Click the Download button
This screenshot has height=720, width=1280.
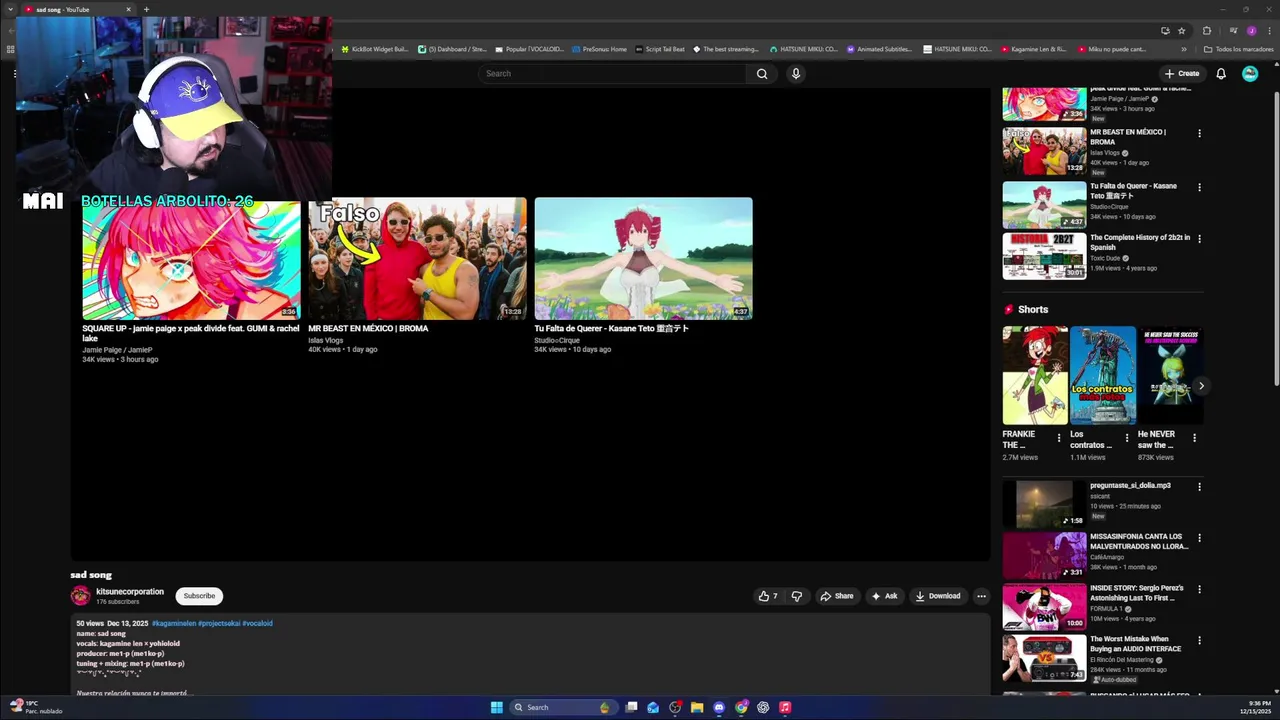click(937, 596)
